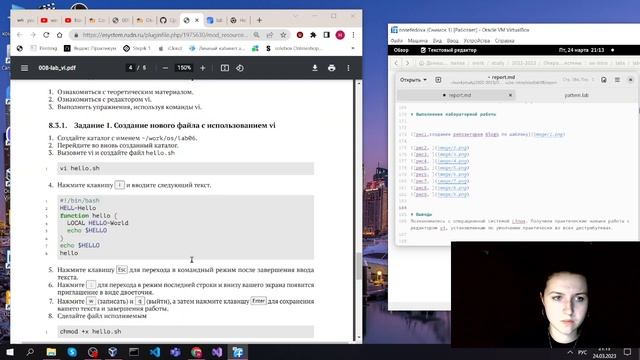Open VirtualBox from taskbar
The image size is (640, 360).
click(113, 352)
